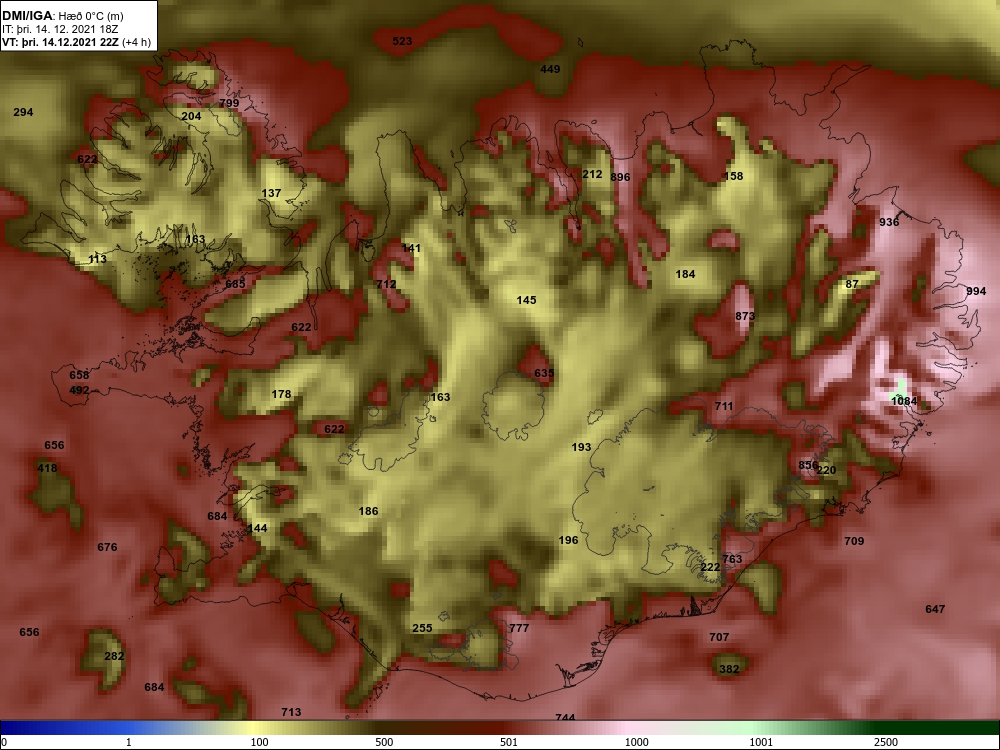
Task: Click the map value '87'
Action: click(852, 284)
